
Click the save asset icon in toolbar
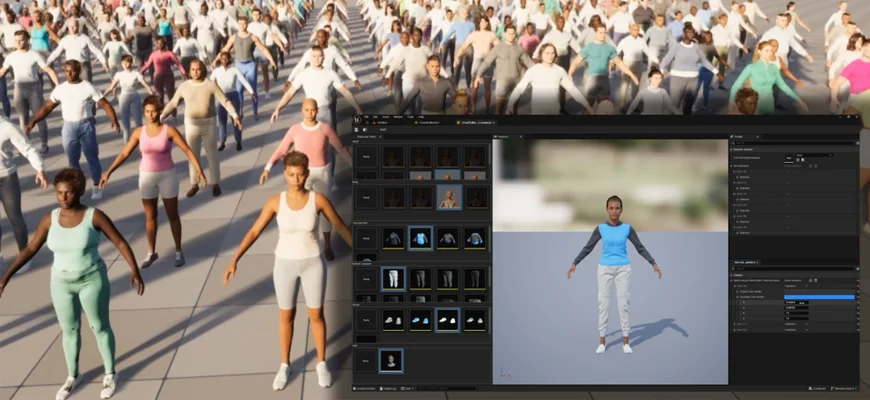[x=356, y=129]
